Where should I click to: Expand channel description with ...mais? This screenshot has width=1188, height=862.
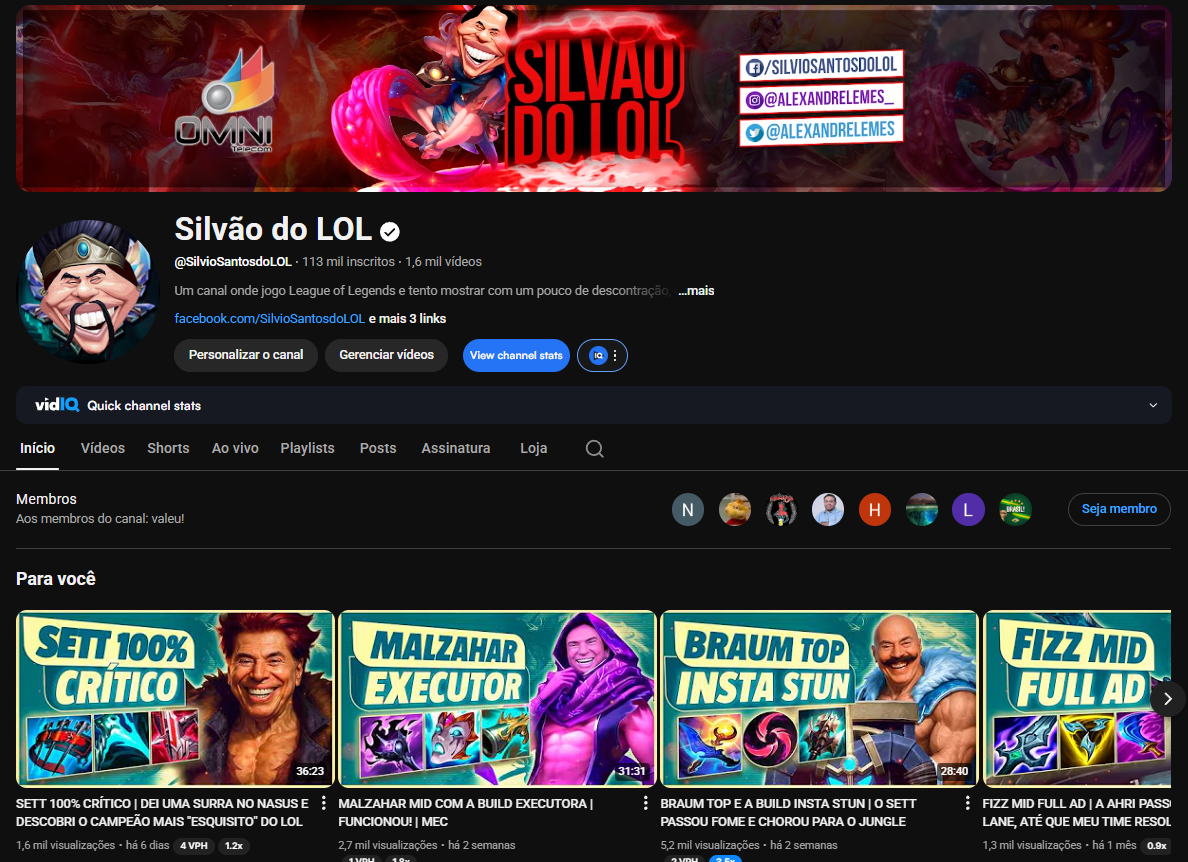(696, 291)
